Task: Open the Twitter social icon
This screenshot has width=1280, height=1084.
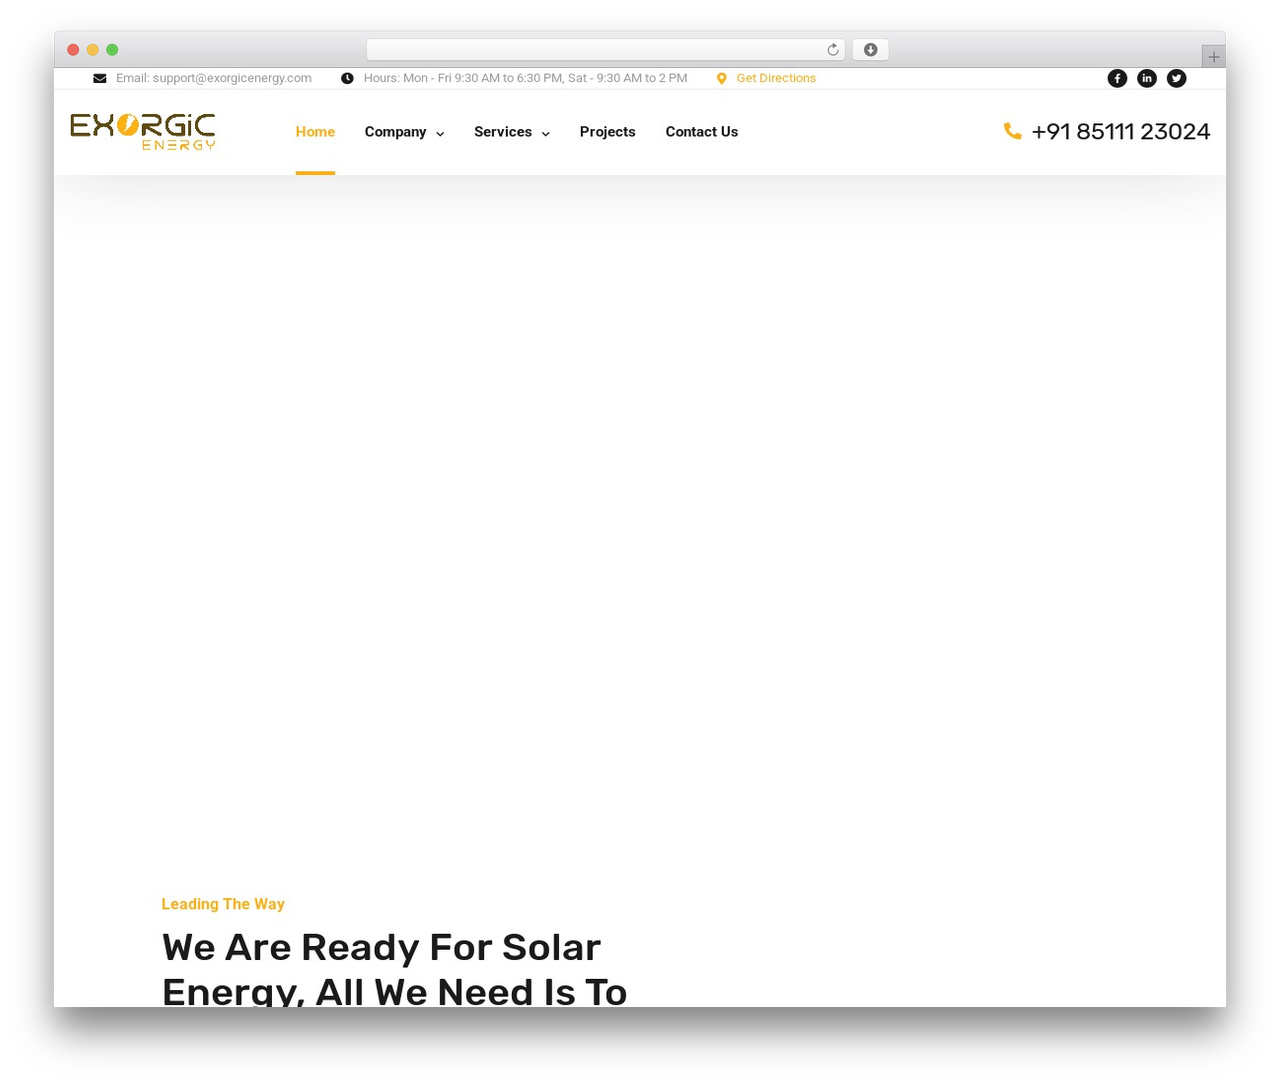Action: coord(1177,78)
